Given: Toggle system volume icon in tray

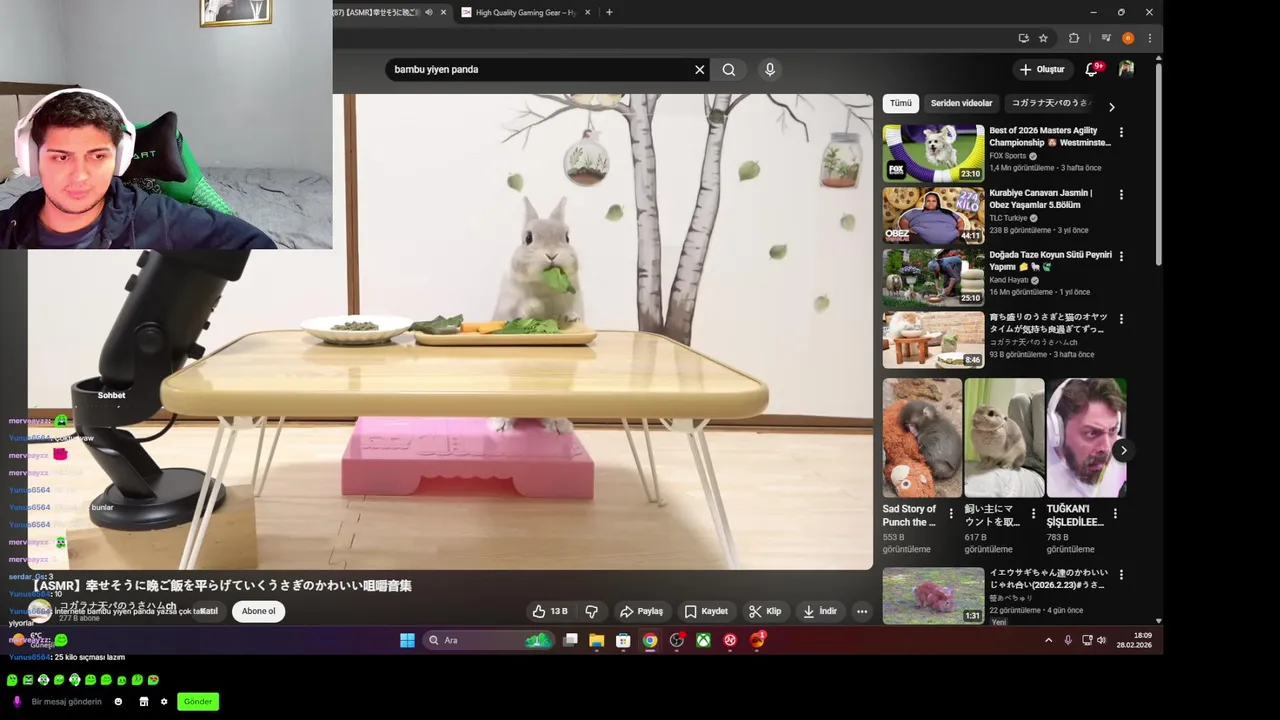Looking at the screenshot, I should point(1102,640).
